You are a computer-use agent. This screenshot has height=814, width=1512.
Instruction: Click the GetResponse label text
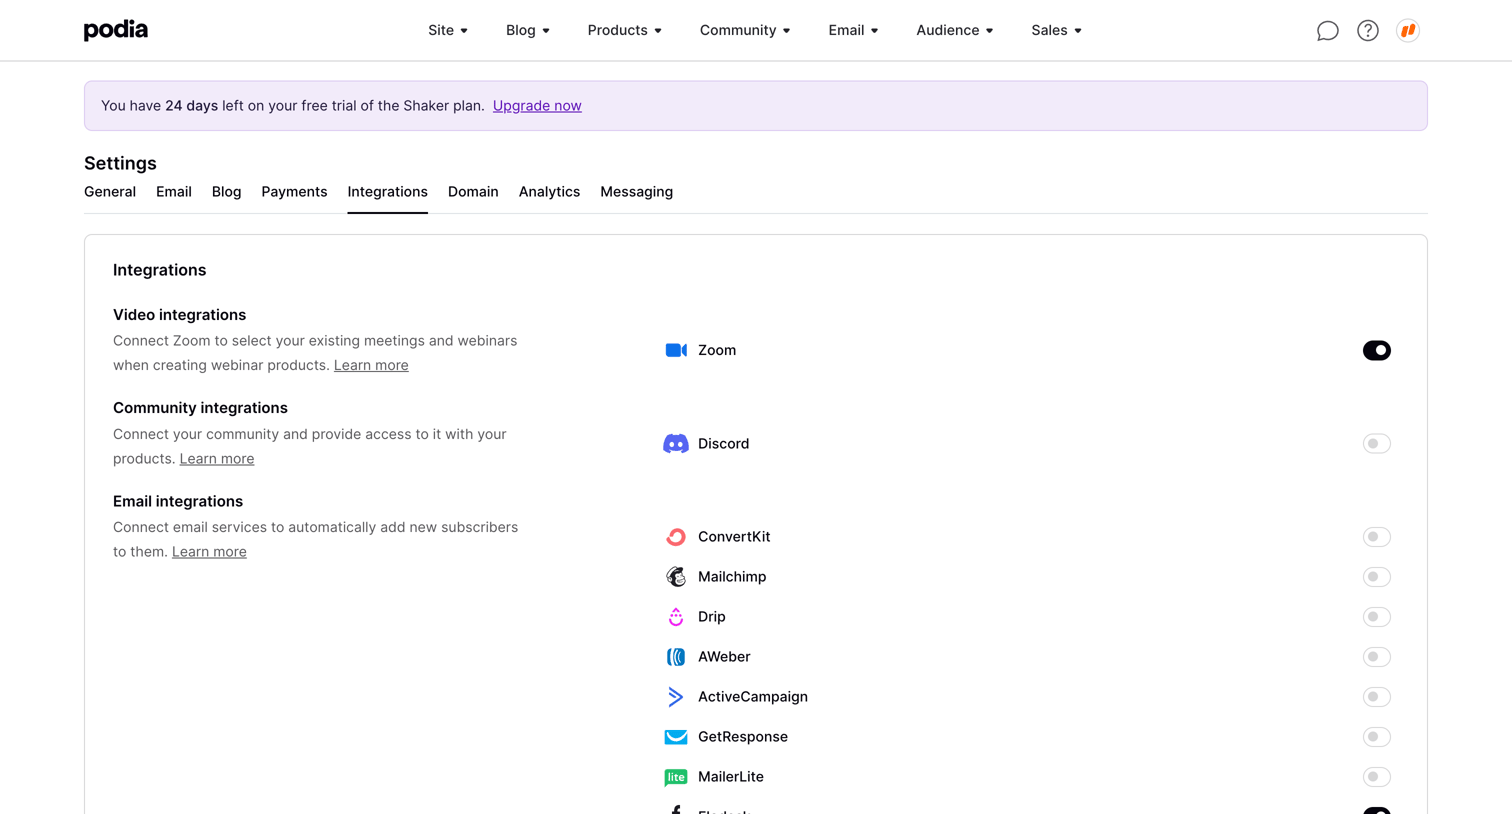(x=743, y=737)
